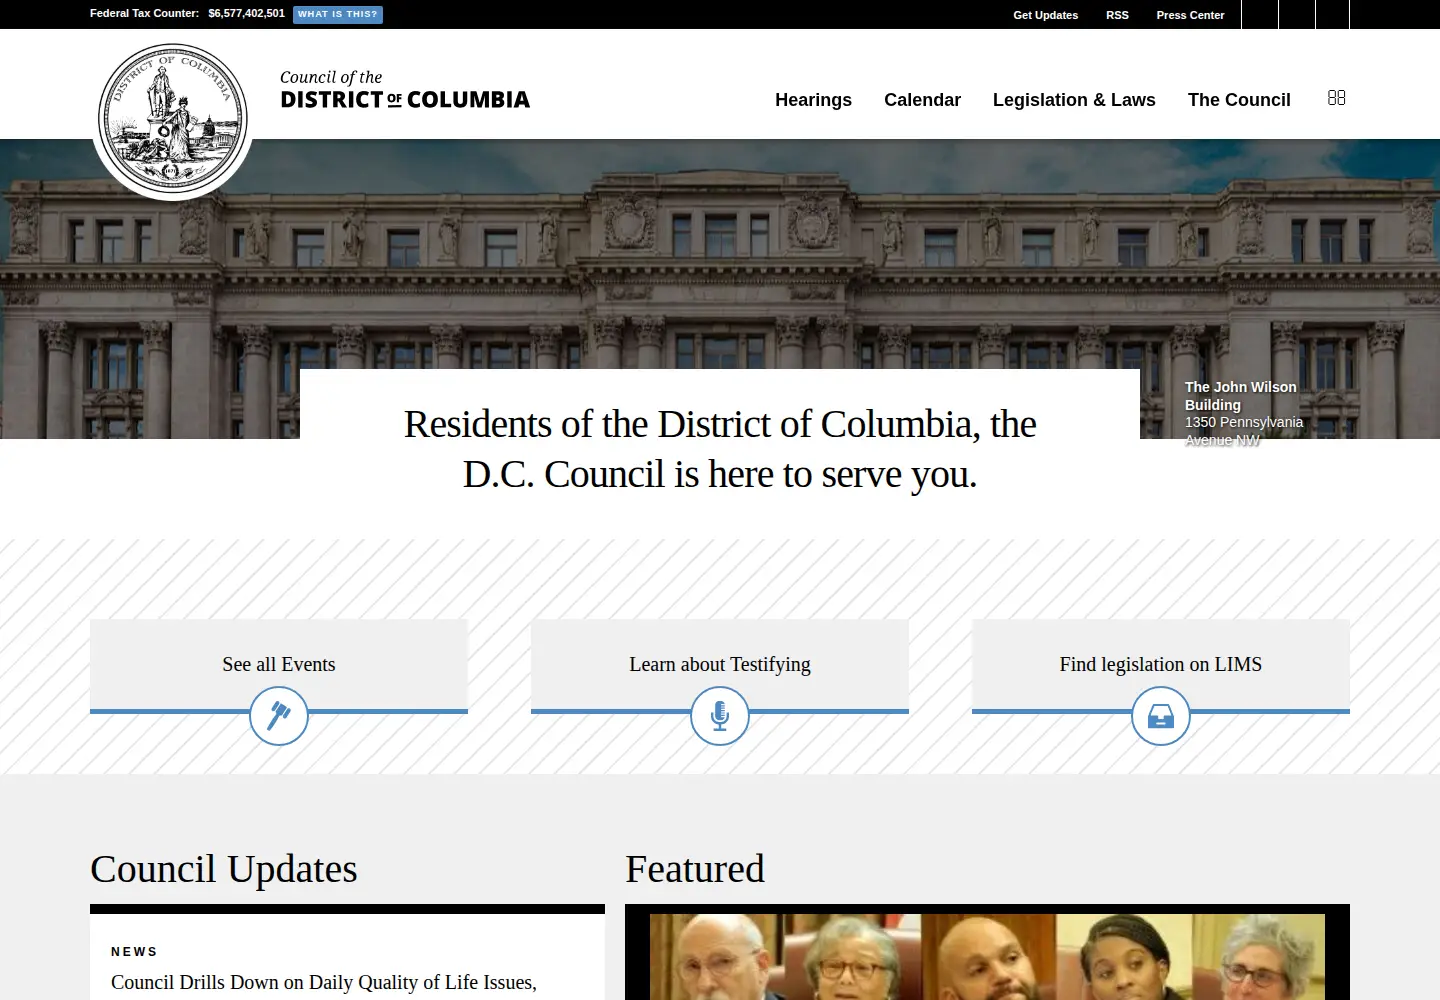Click the $6,577,402,501 tax counter value
The image size is (1440, 1000).
246,14
